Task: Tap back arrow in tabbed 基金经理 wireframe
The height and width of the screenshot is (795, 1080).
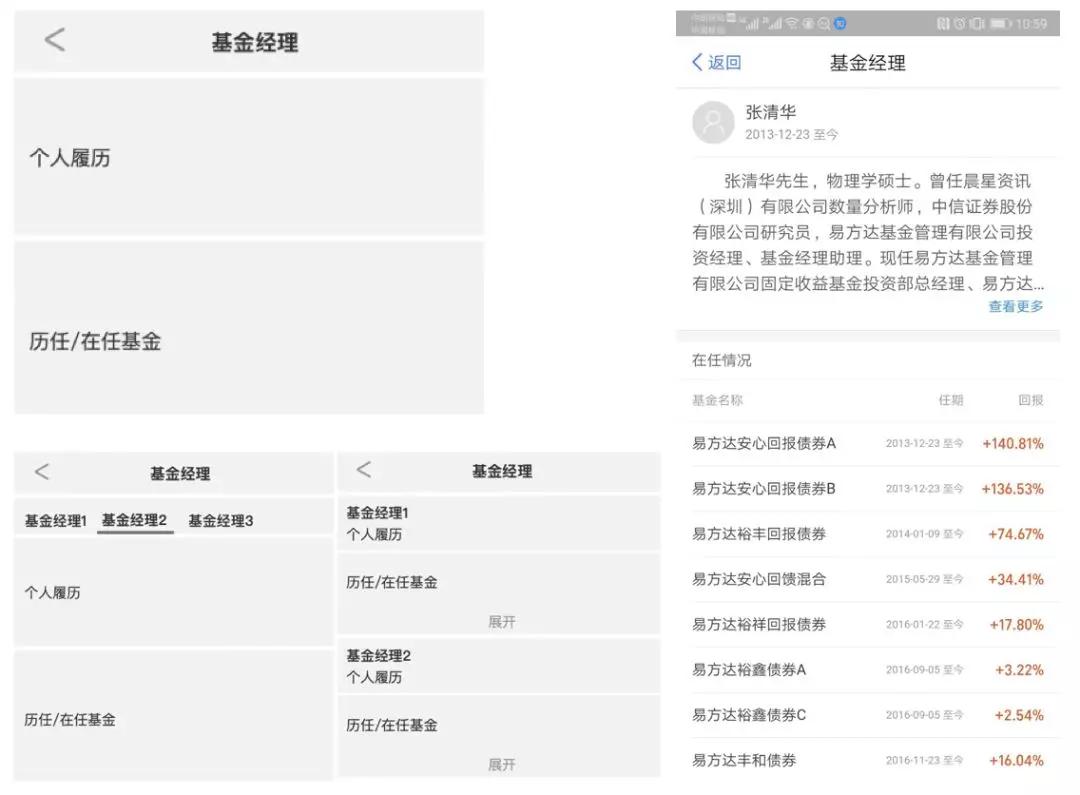Action: pyautogui.click(x=42, y=472)
